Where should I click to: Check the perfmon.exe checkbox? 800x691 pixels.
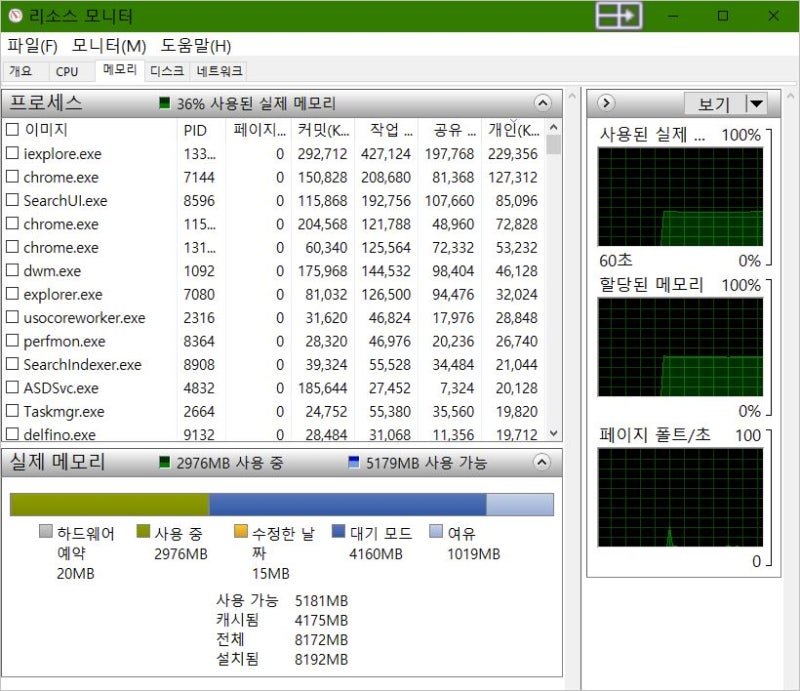click(12, 341)
